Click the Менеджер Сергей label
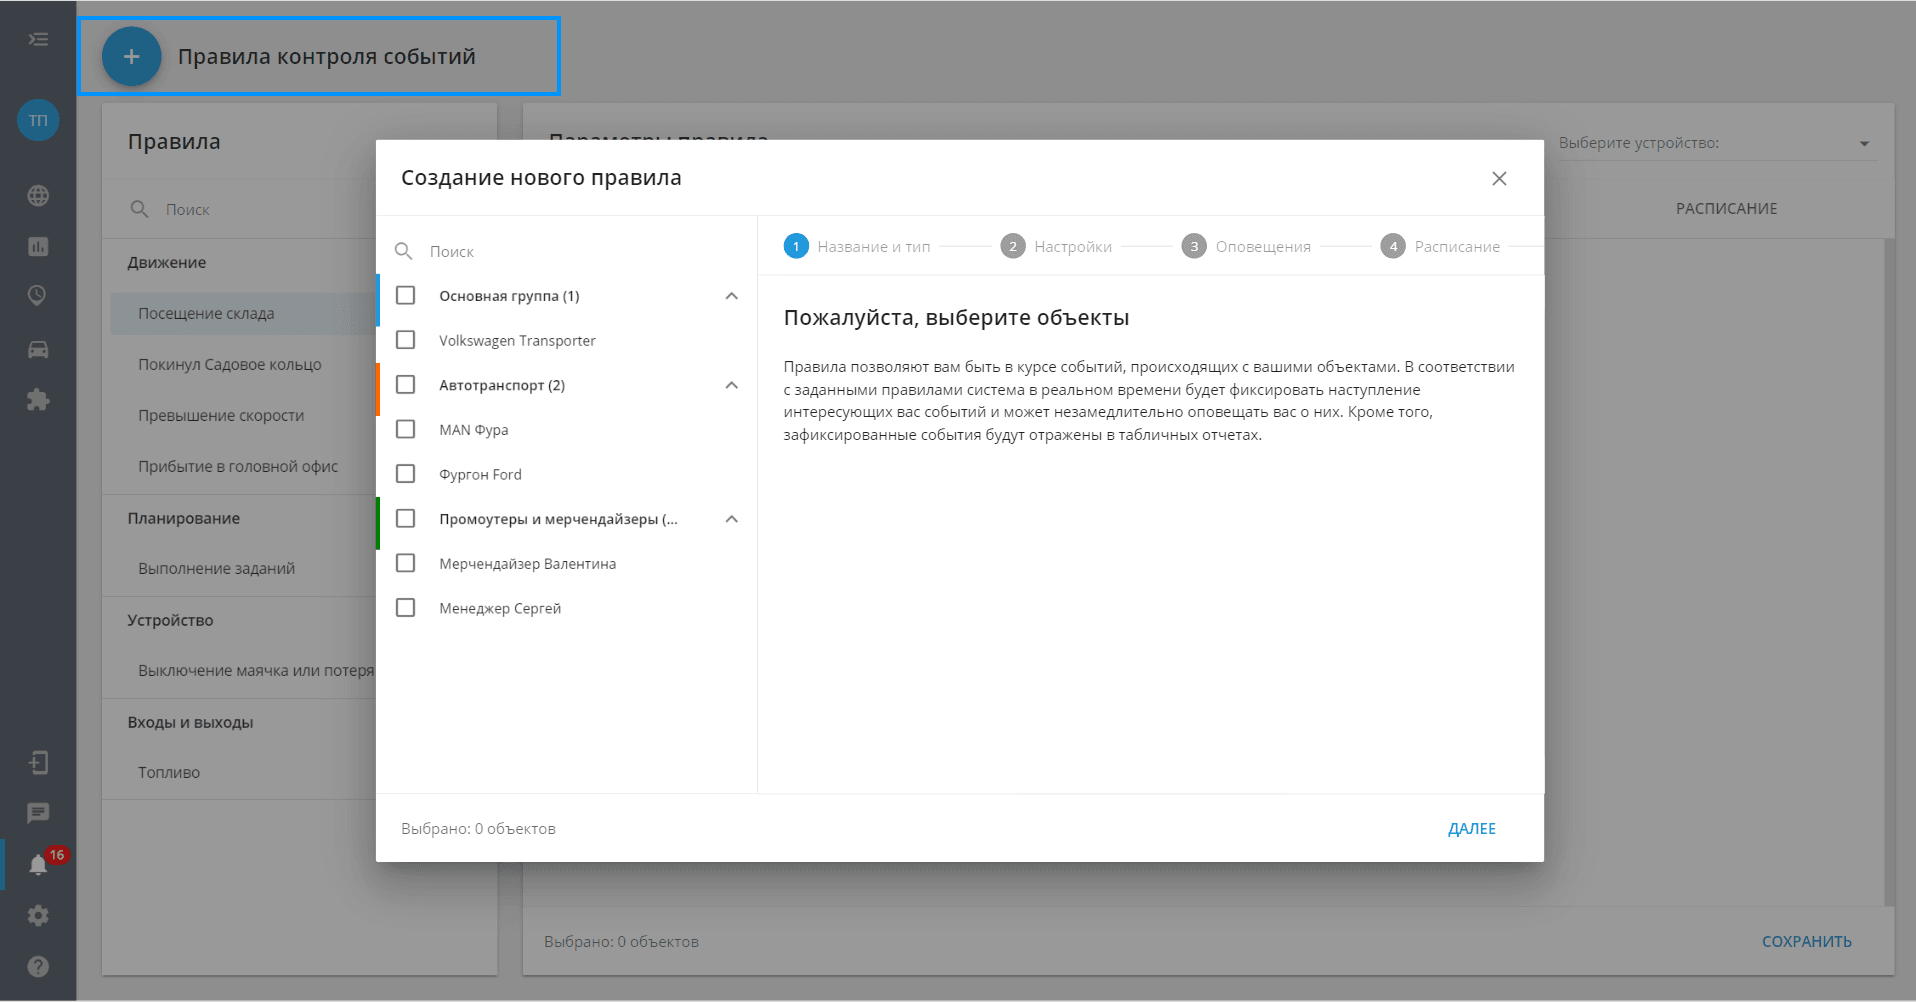Screen dimensions: 1916x1002 tap(500, 608)
